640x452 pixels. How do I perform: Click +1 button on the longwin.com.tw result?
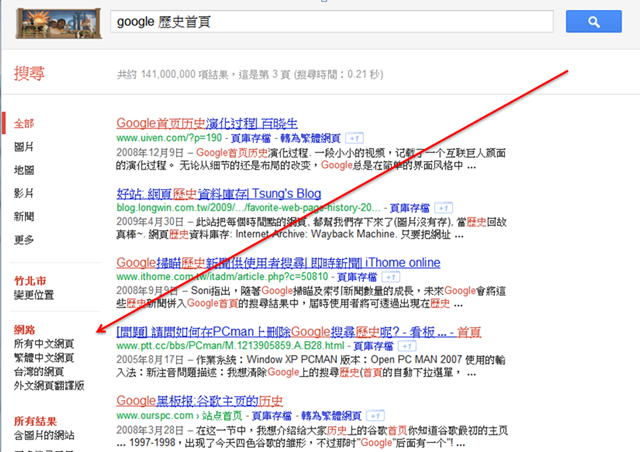(444, 208)
